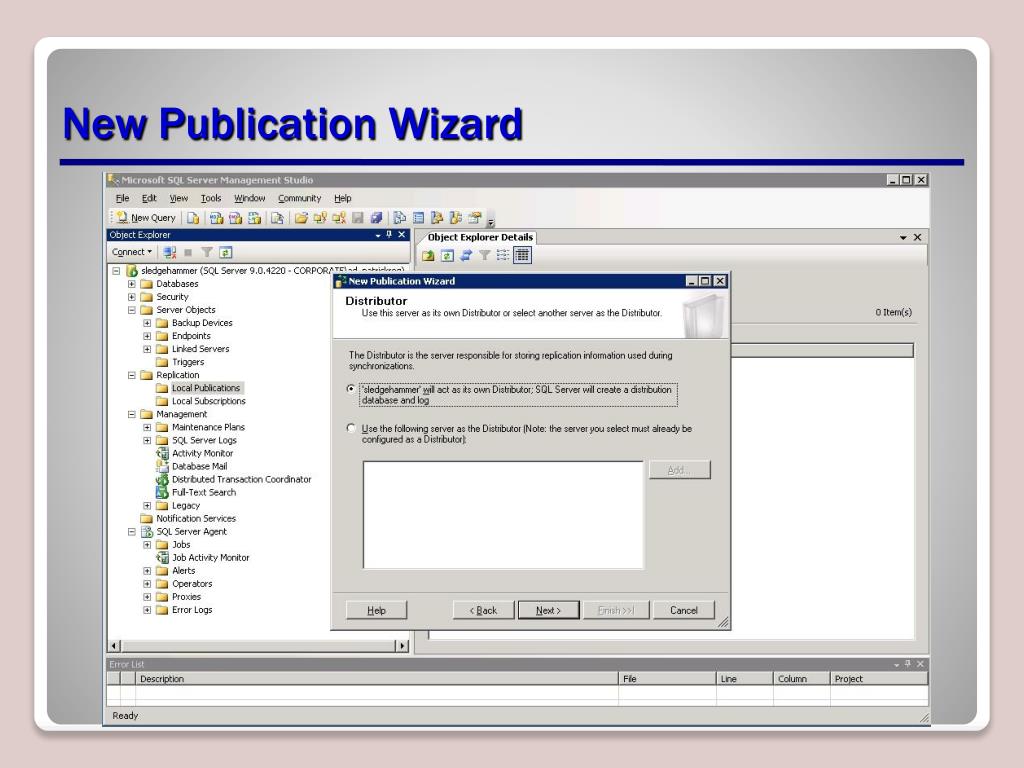
Task: Expand the Linked Servers node
Action: (148, 349)
